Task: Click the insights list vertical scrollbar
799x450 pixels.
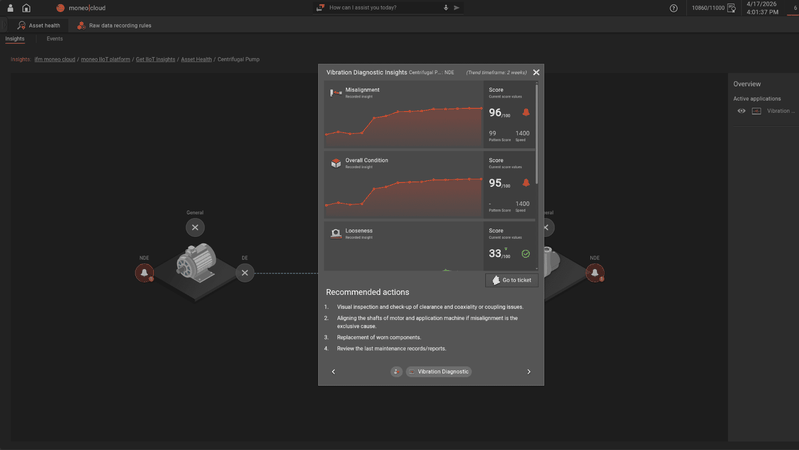Action: (537, 135)
